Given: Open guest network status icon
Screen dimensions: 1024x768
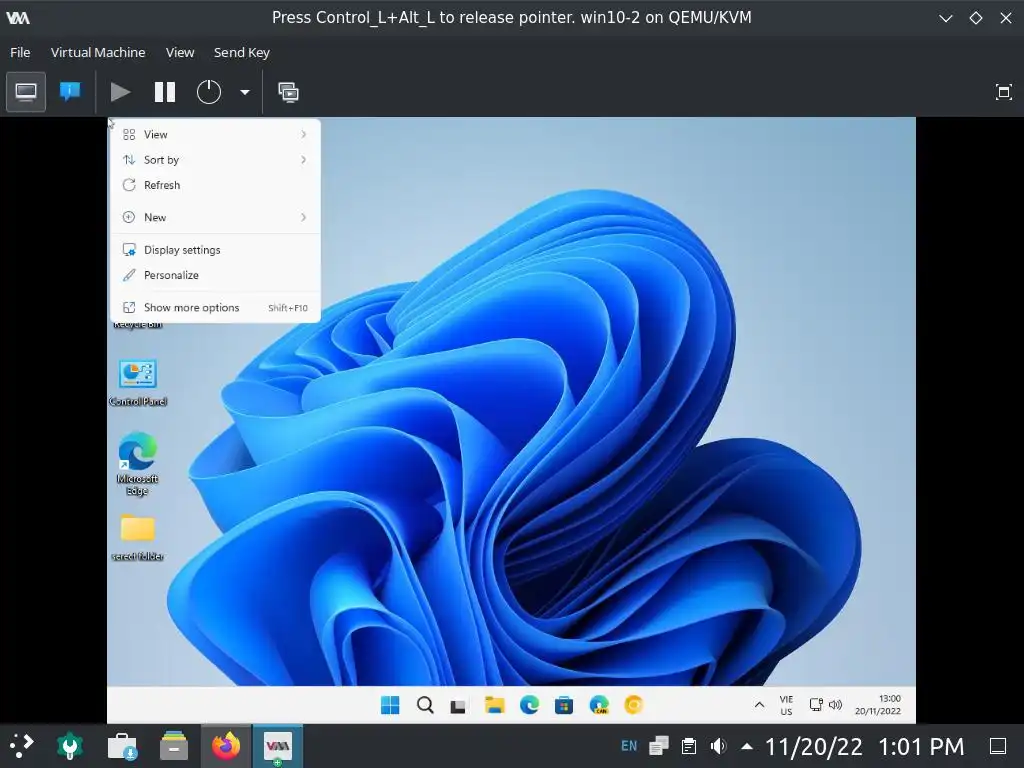Looking at the screenshot, I should pos(816,705).
